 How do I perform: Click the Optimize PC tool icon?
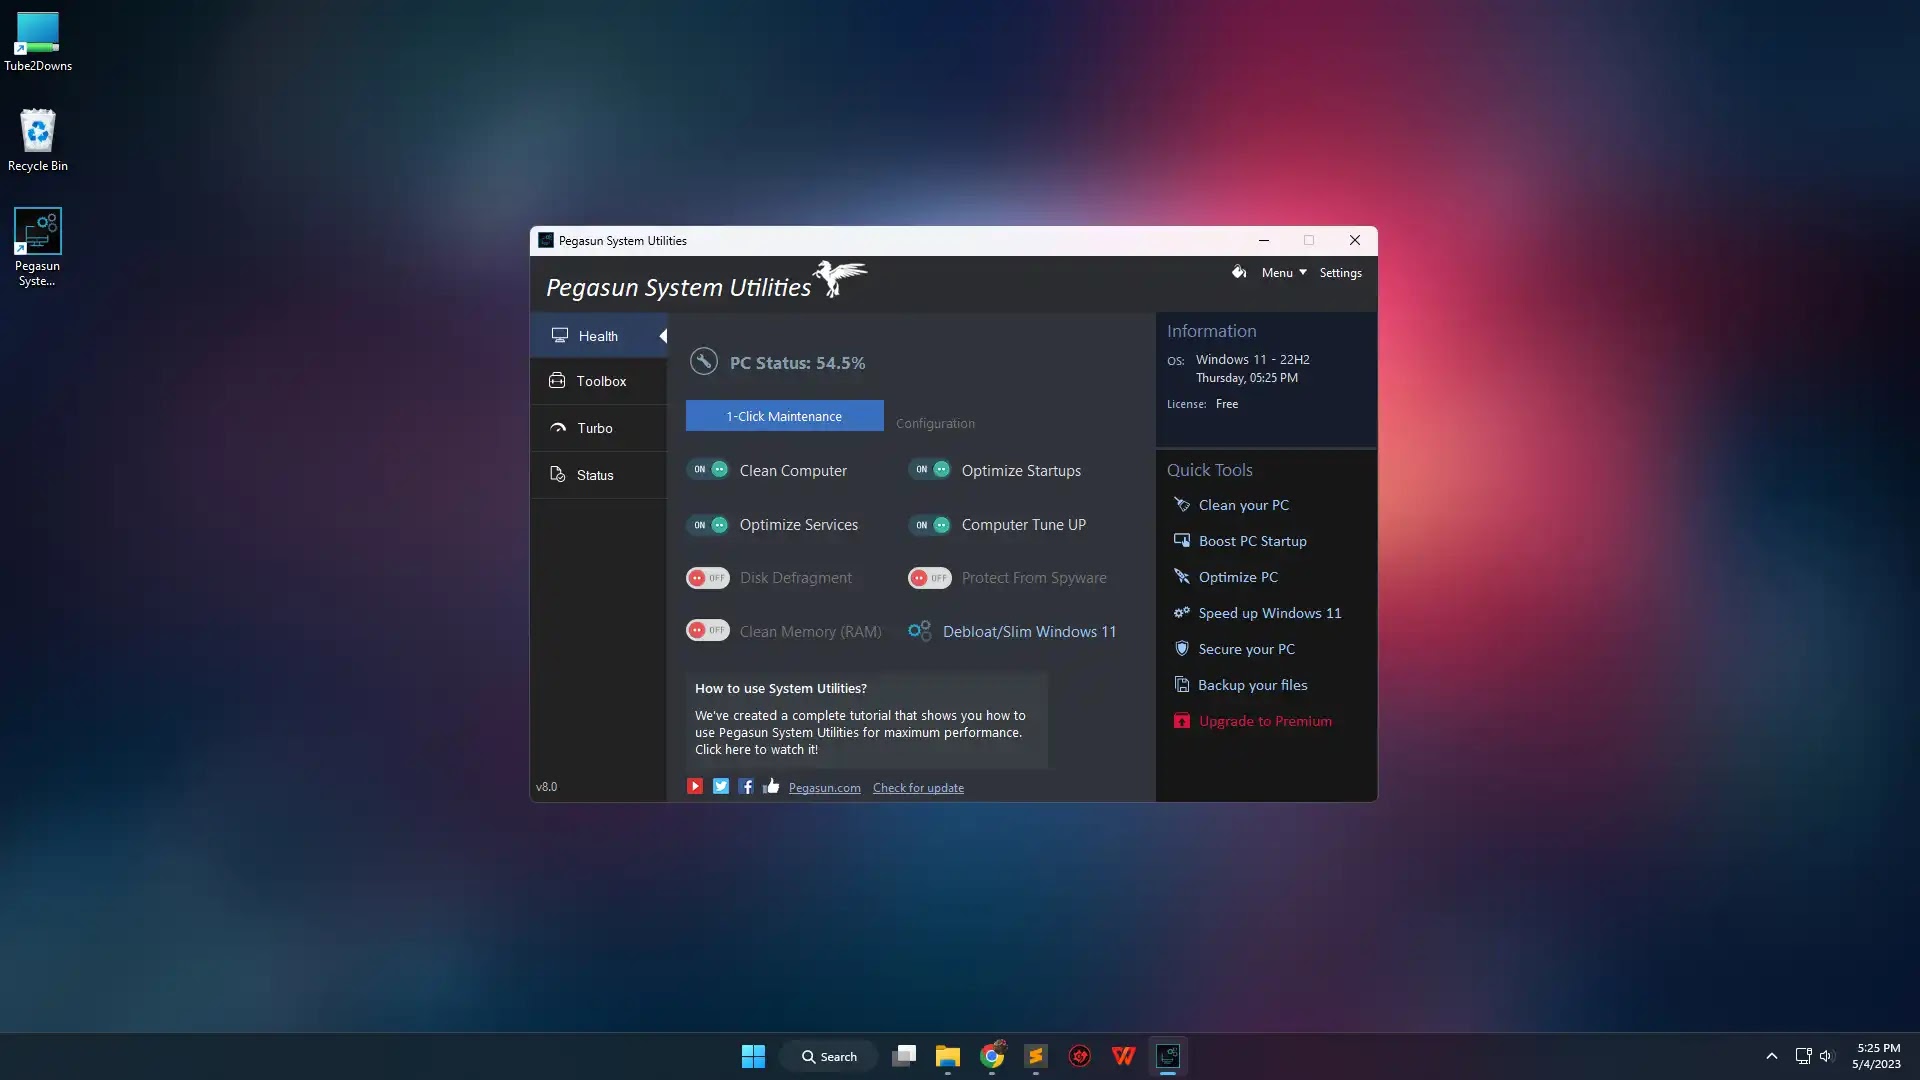pos(1182,577)
